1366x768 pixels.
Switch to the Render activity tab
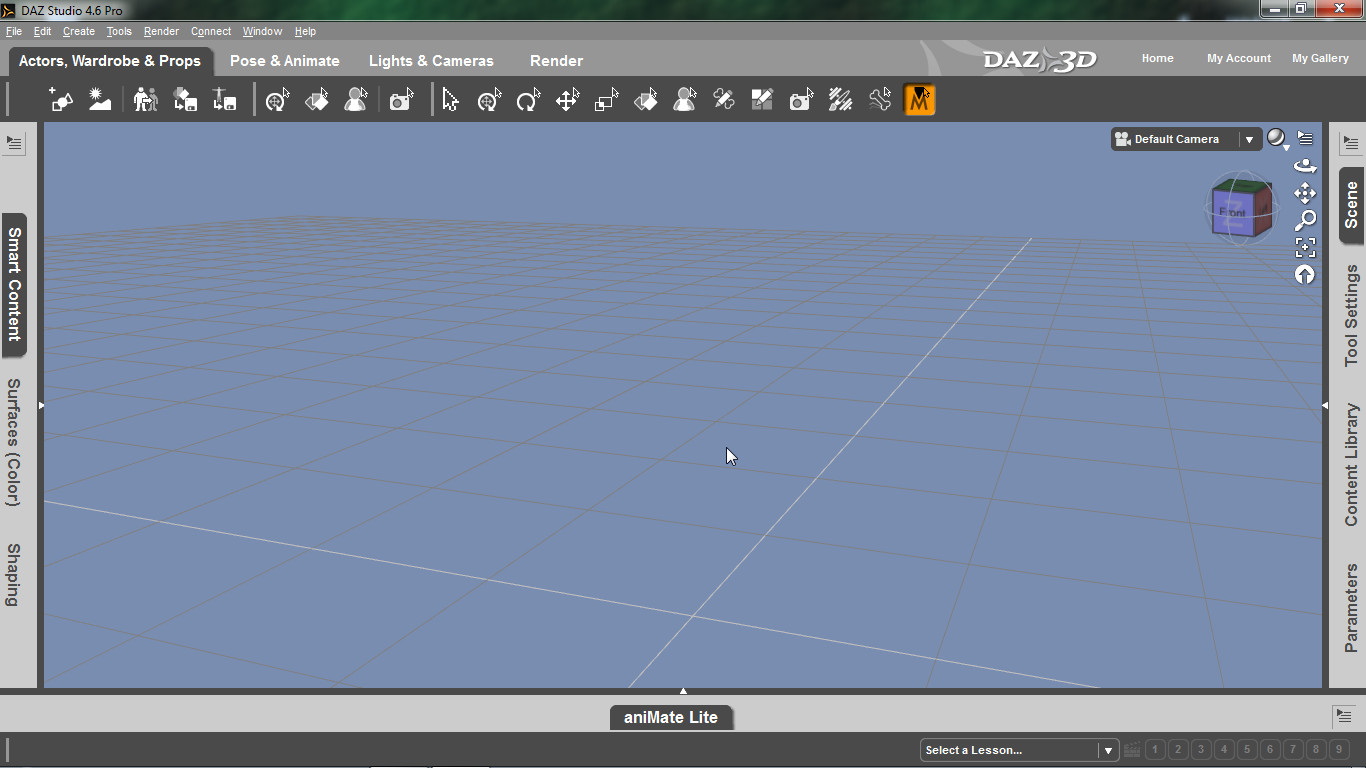(556, 61)
